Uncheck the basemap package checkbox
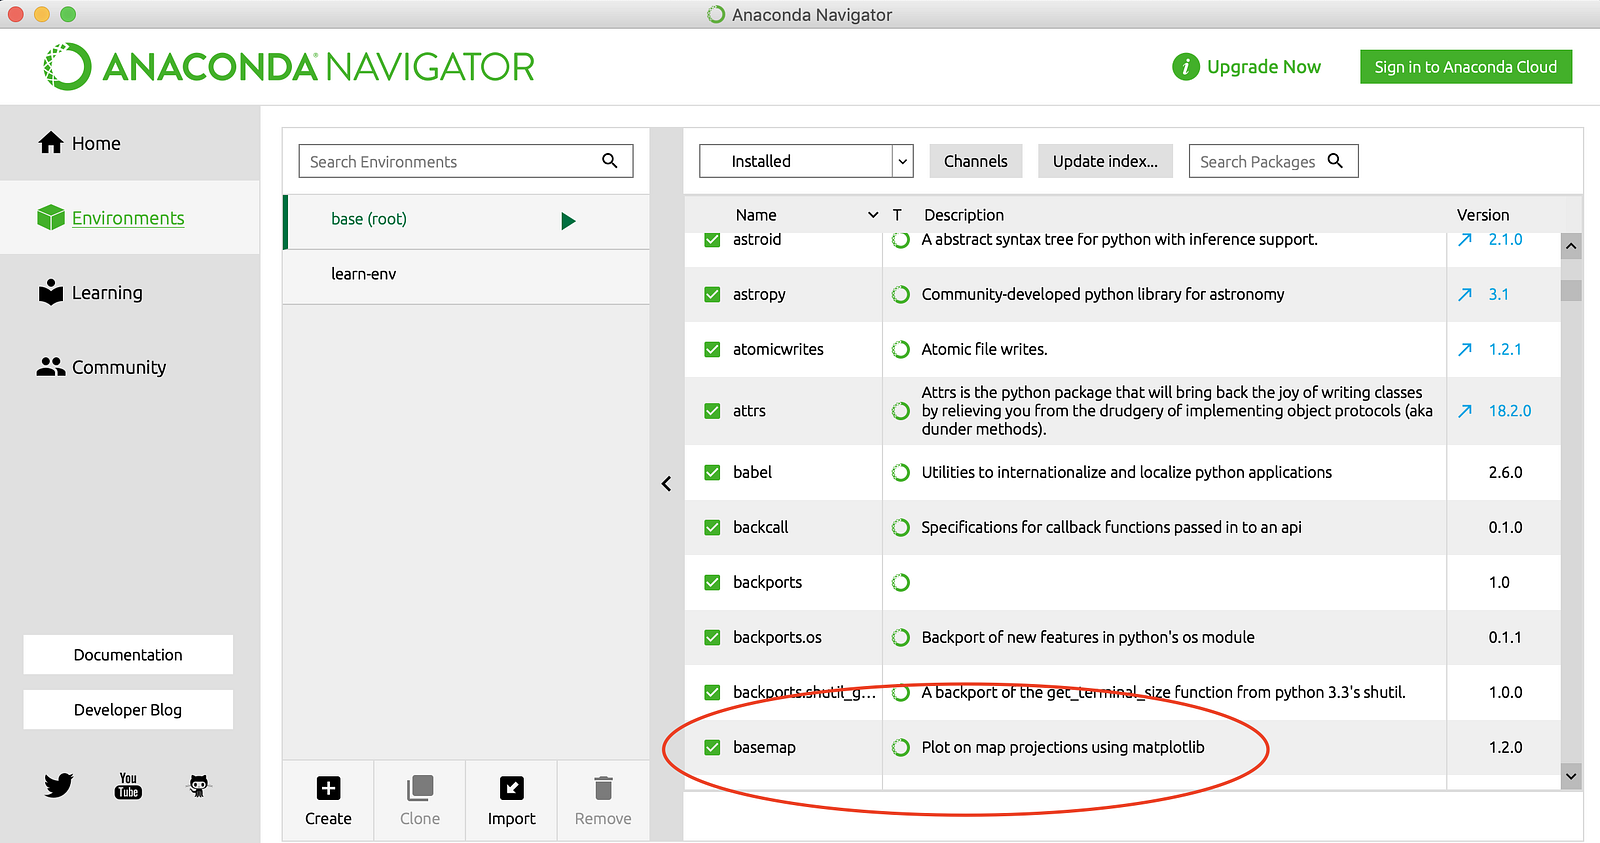 712,747
